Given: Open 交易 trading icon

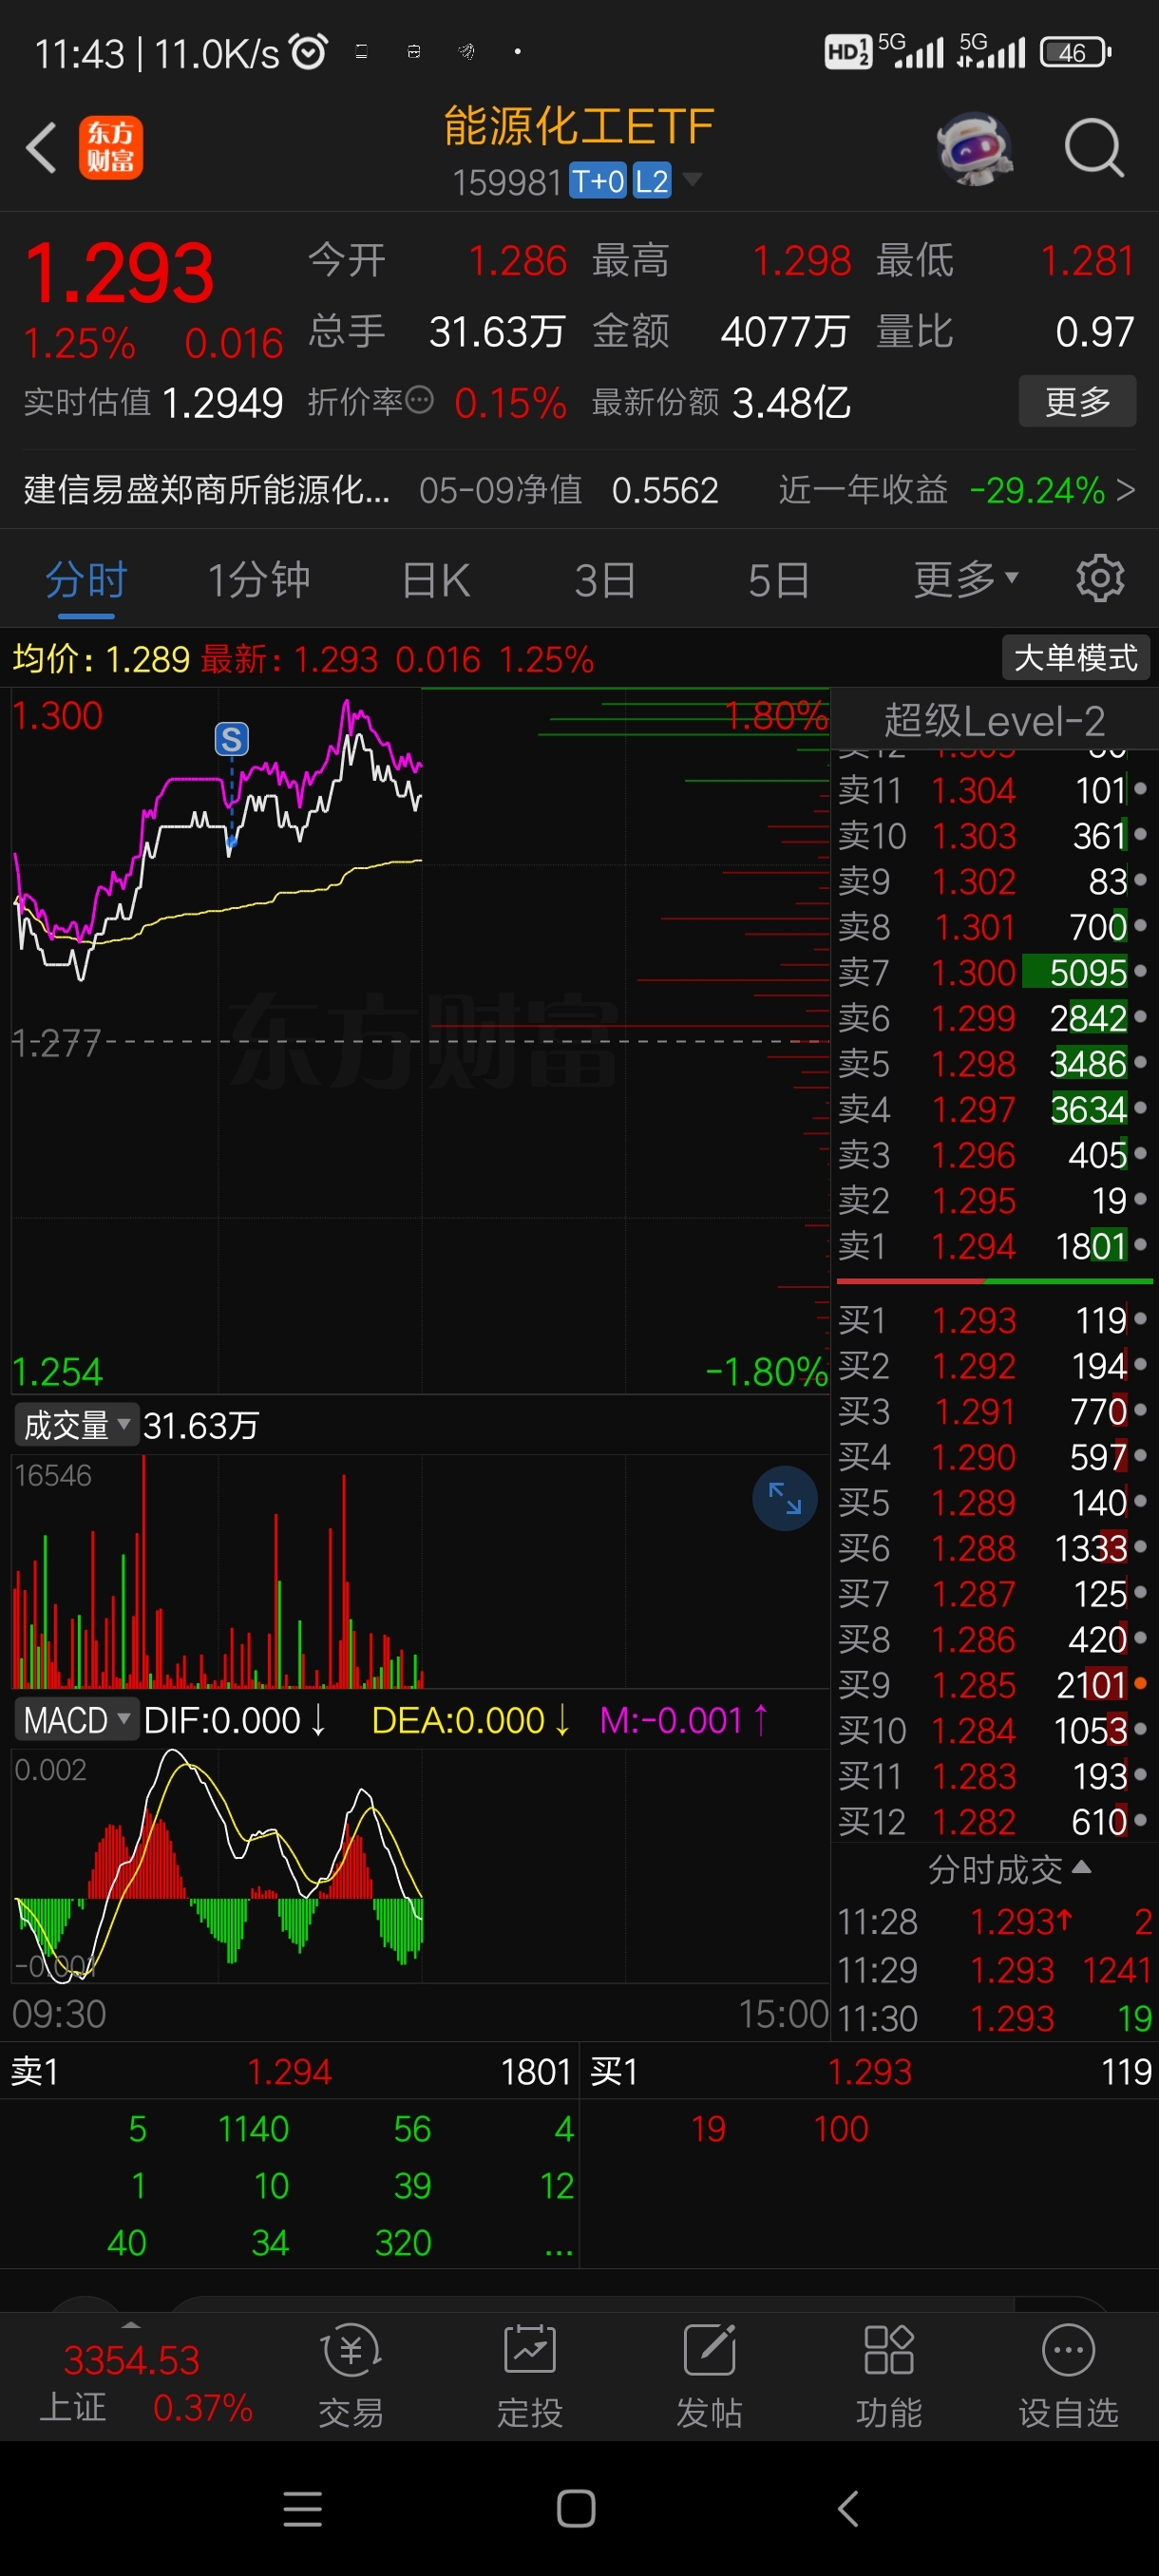Looking at the screenshot, I should [351, 2376].
